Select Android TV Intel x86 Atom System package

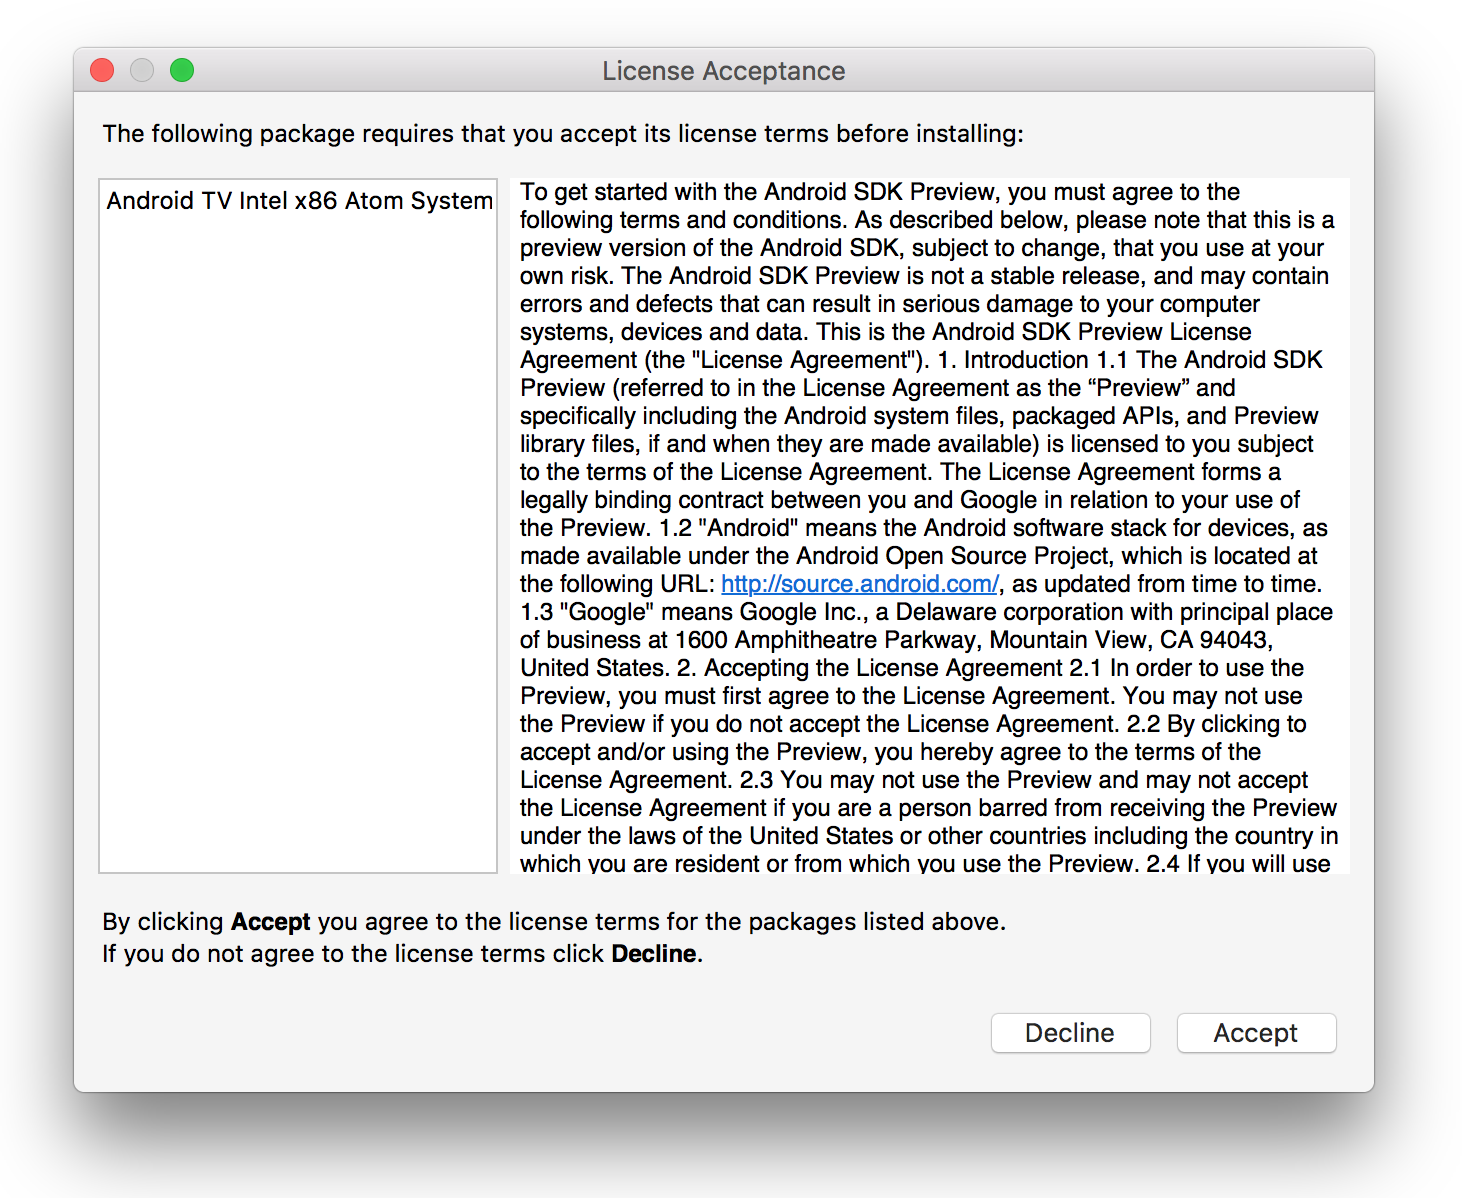(299, 201)
